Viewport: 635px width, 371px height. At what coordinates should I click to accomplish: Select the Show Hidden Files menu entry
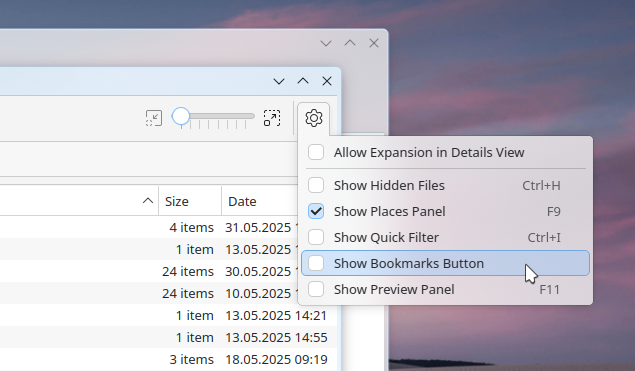[445, 185]
